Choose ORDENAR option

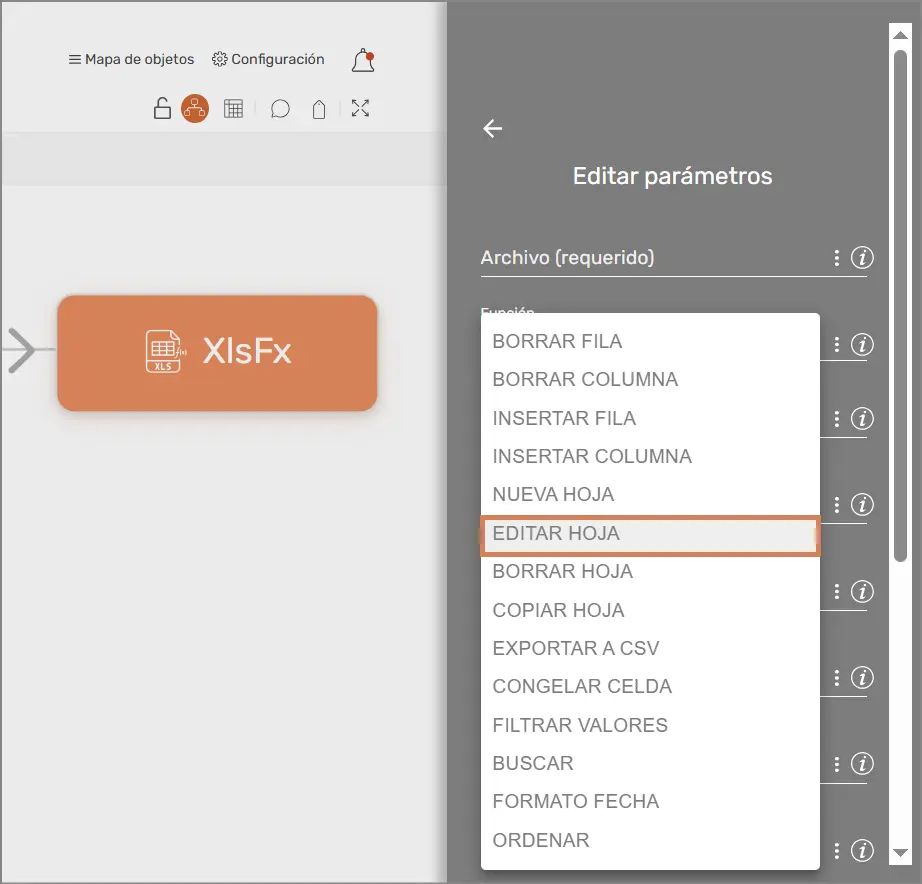click(x=650, y=840)
